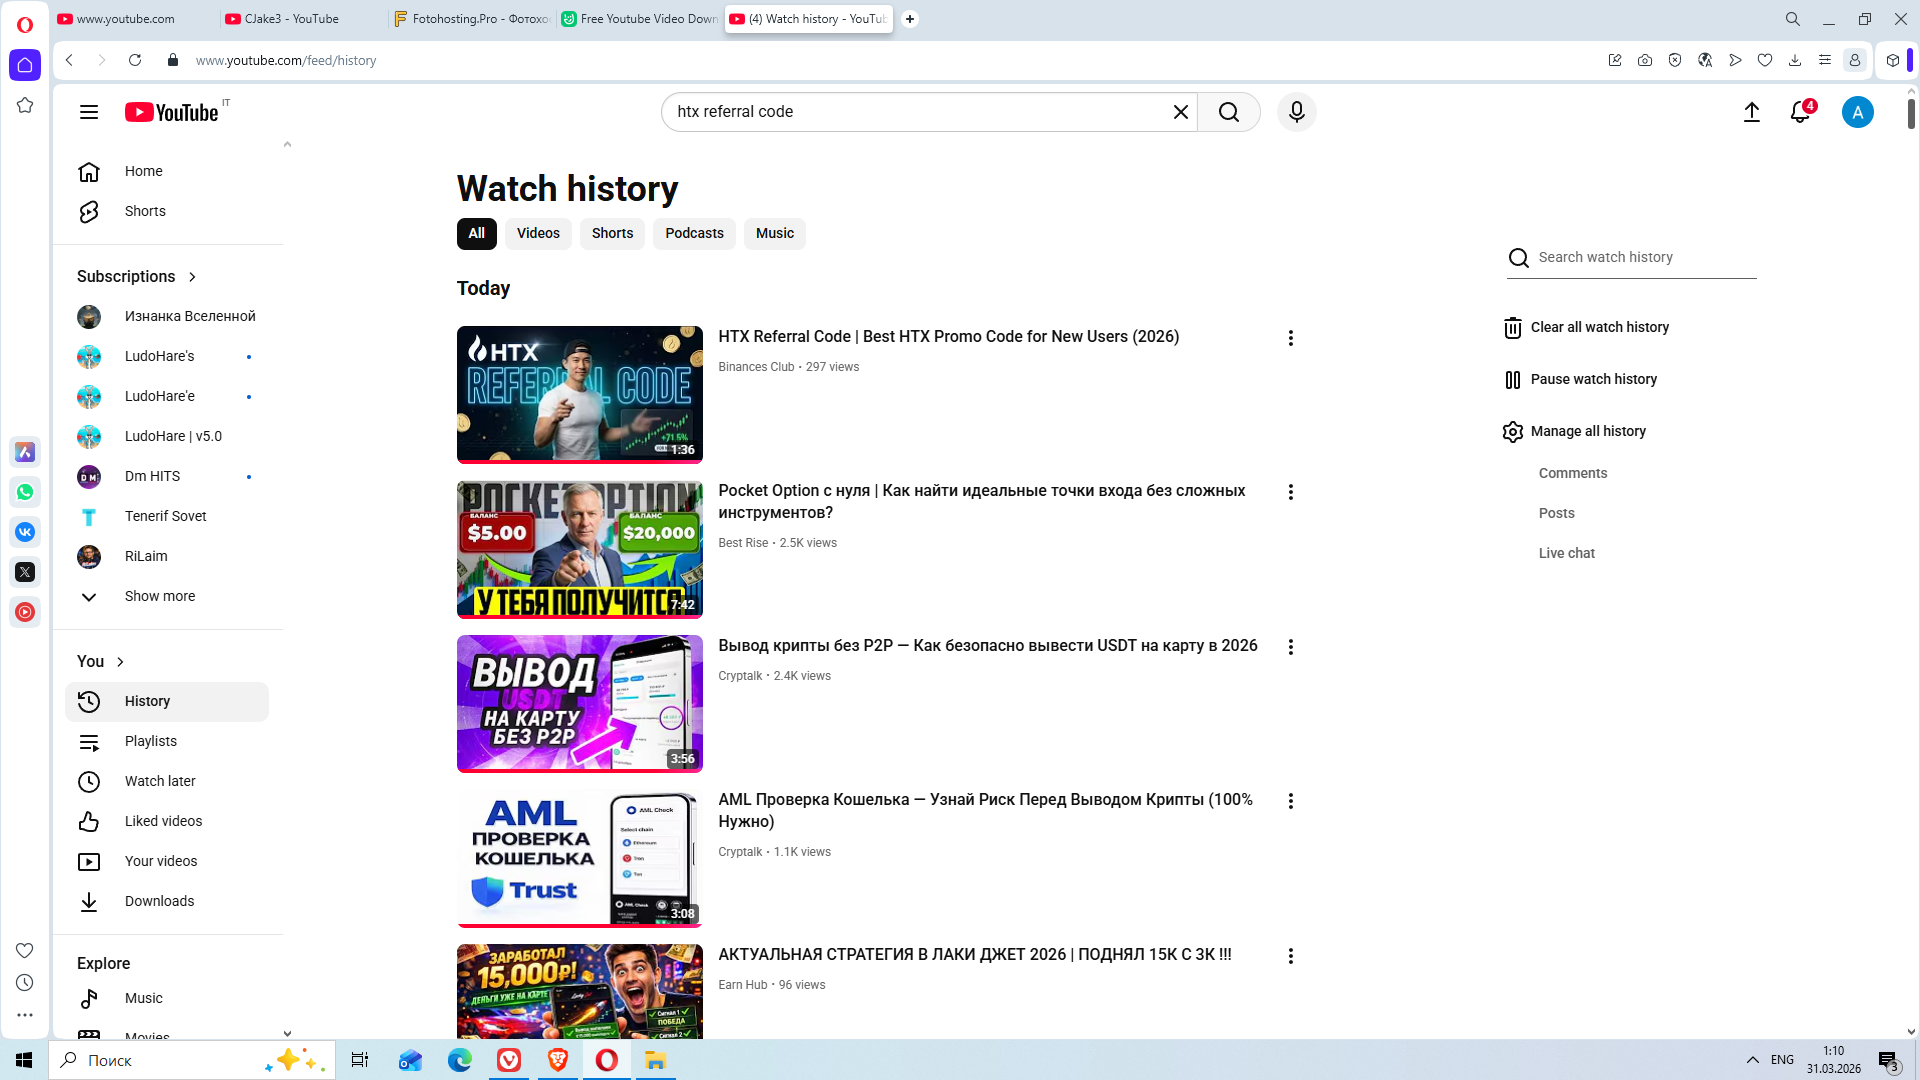Click the upload video arrow icon
The width and height of the screenshot is (1920, 1080).
point(1751,112)
